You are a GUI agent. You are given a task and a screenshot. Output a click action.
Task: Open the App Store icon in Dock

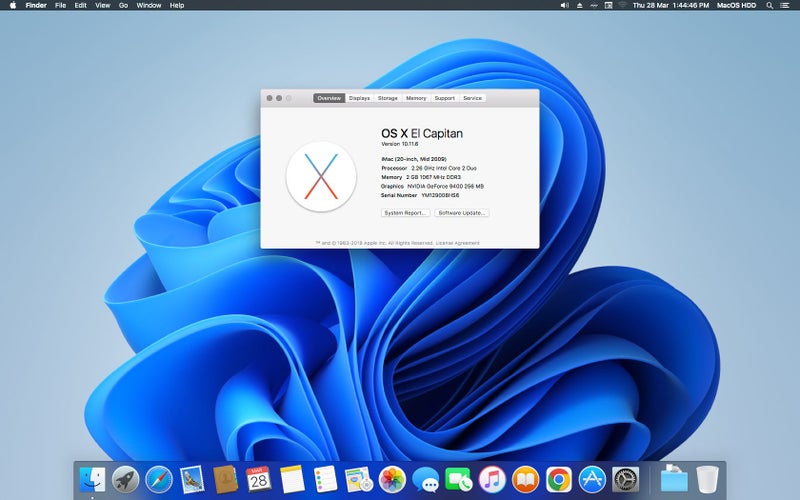(592, 480)
